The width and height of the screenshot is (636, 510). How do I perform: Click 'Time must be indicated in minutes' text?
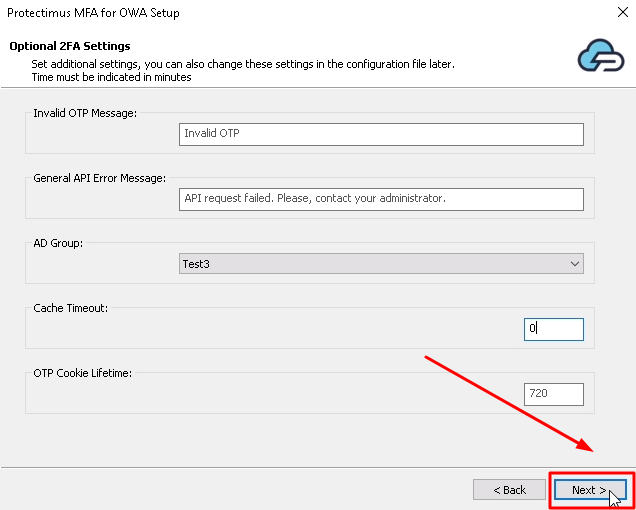[112, 77]
